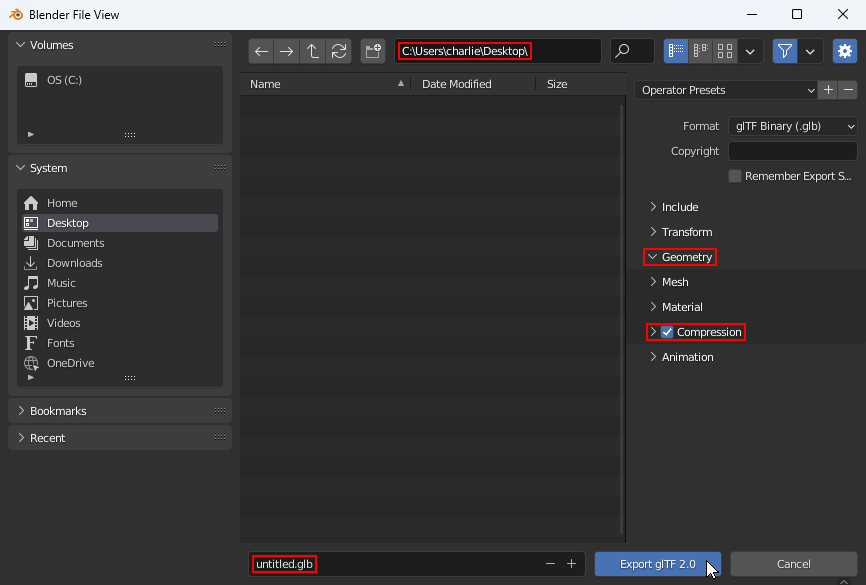The width and height of the screenshot is (866, 585).
Task: Open the Format dropdown
Action: [x=792, y=126]
